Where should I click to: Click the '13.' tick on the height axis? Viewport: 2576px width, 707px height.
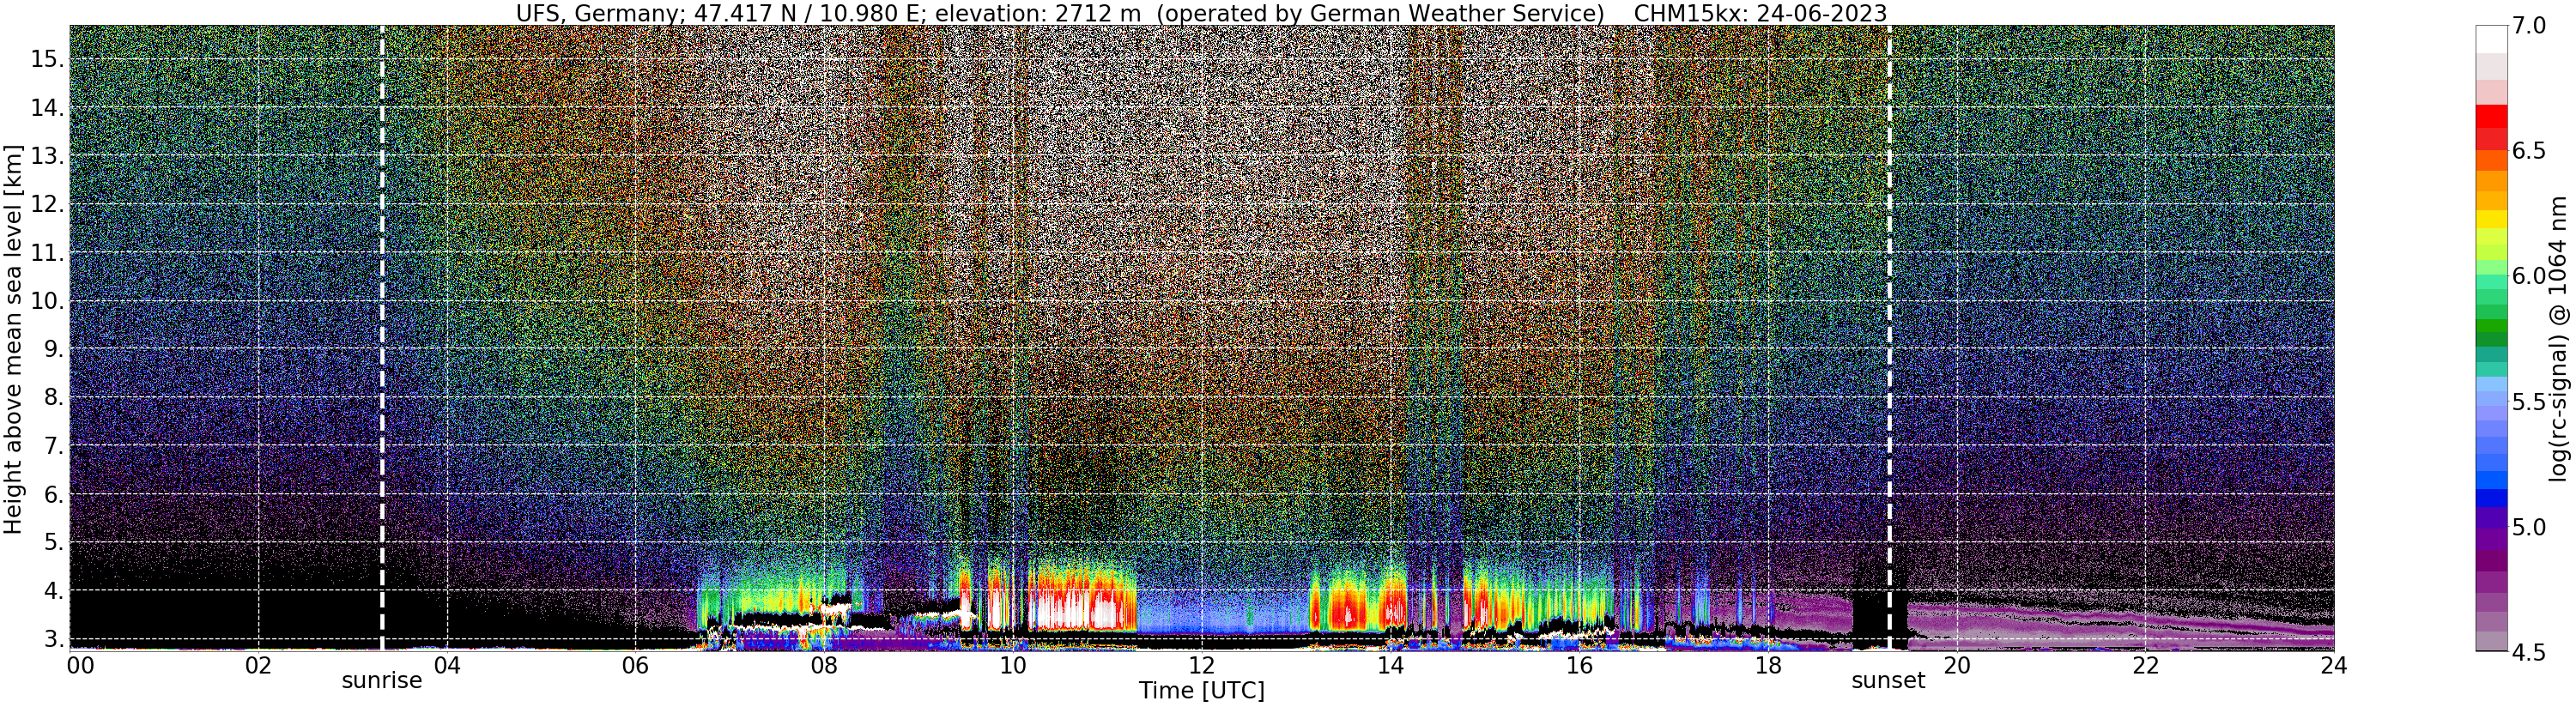point(48,156)
